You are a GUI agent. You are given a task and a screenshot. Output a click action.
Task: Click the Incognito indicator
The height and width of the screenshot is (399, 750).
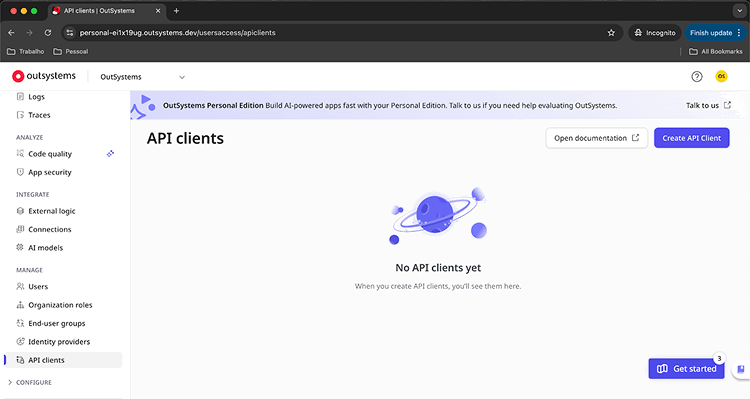point(655,33)
